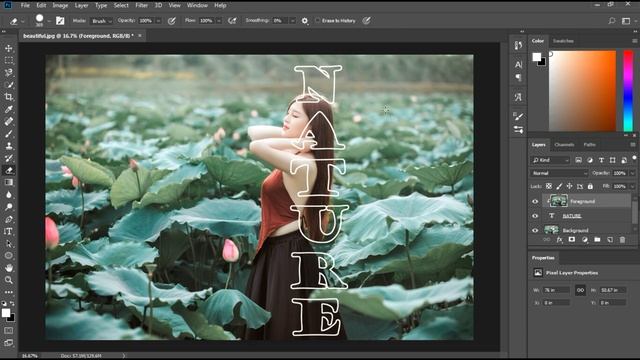
Task: Open the brush settings panel button
Action: tap(60, 21)
